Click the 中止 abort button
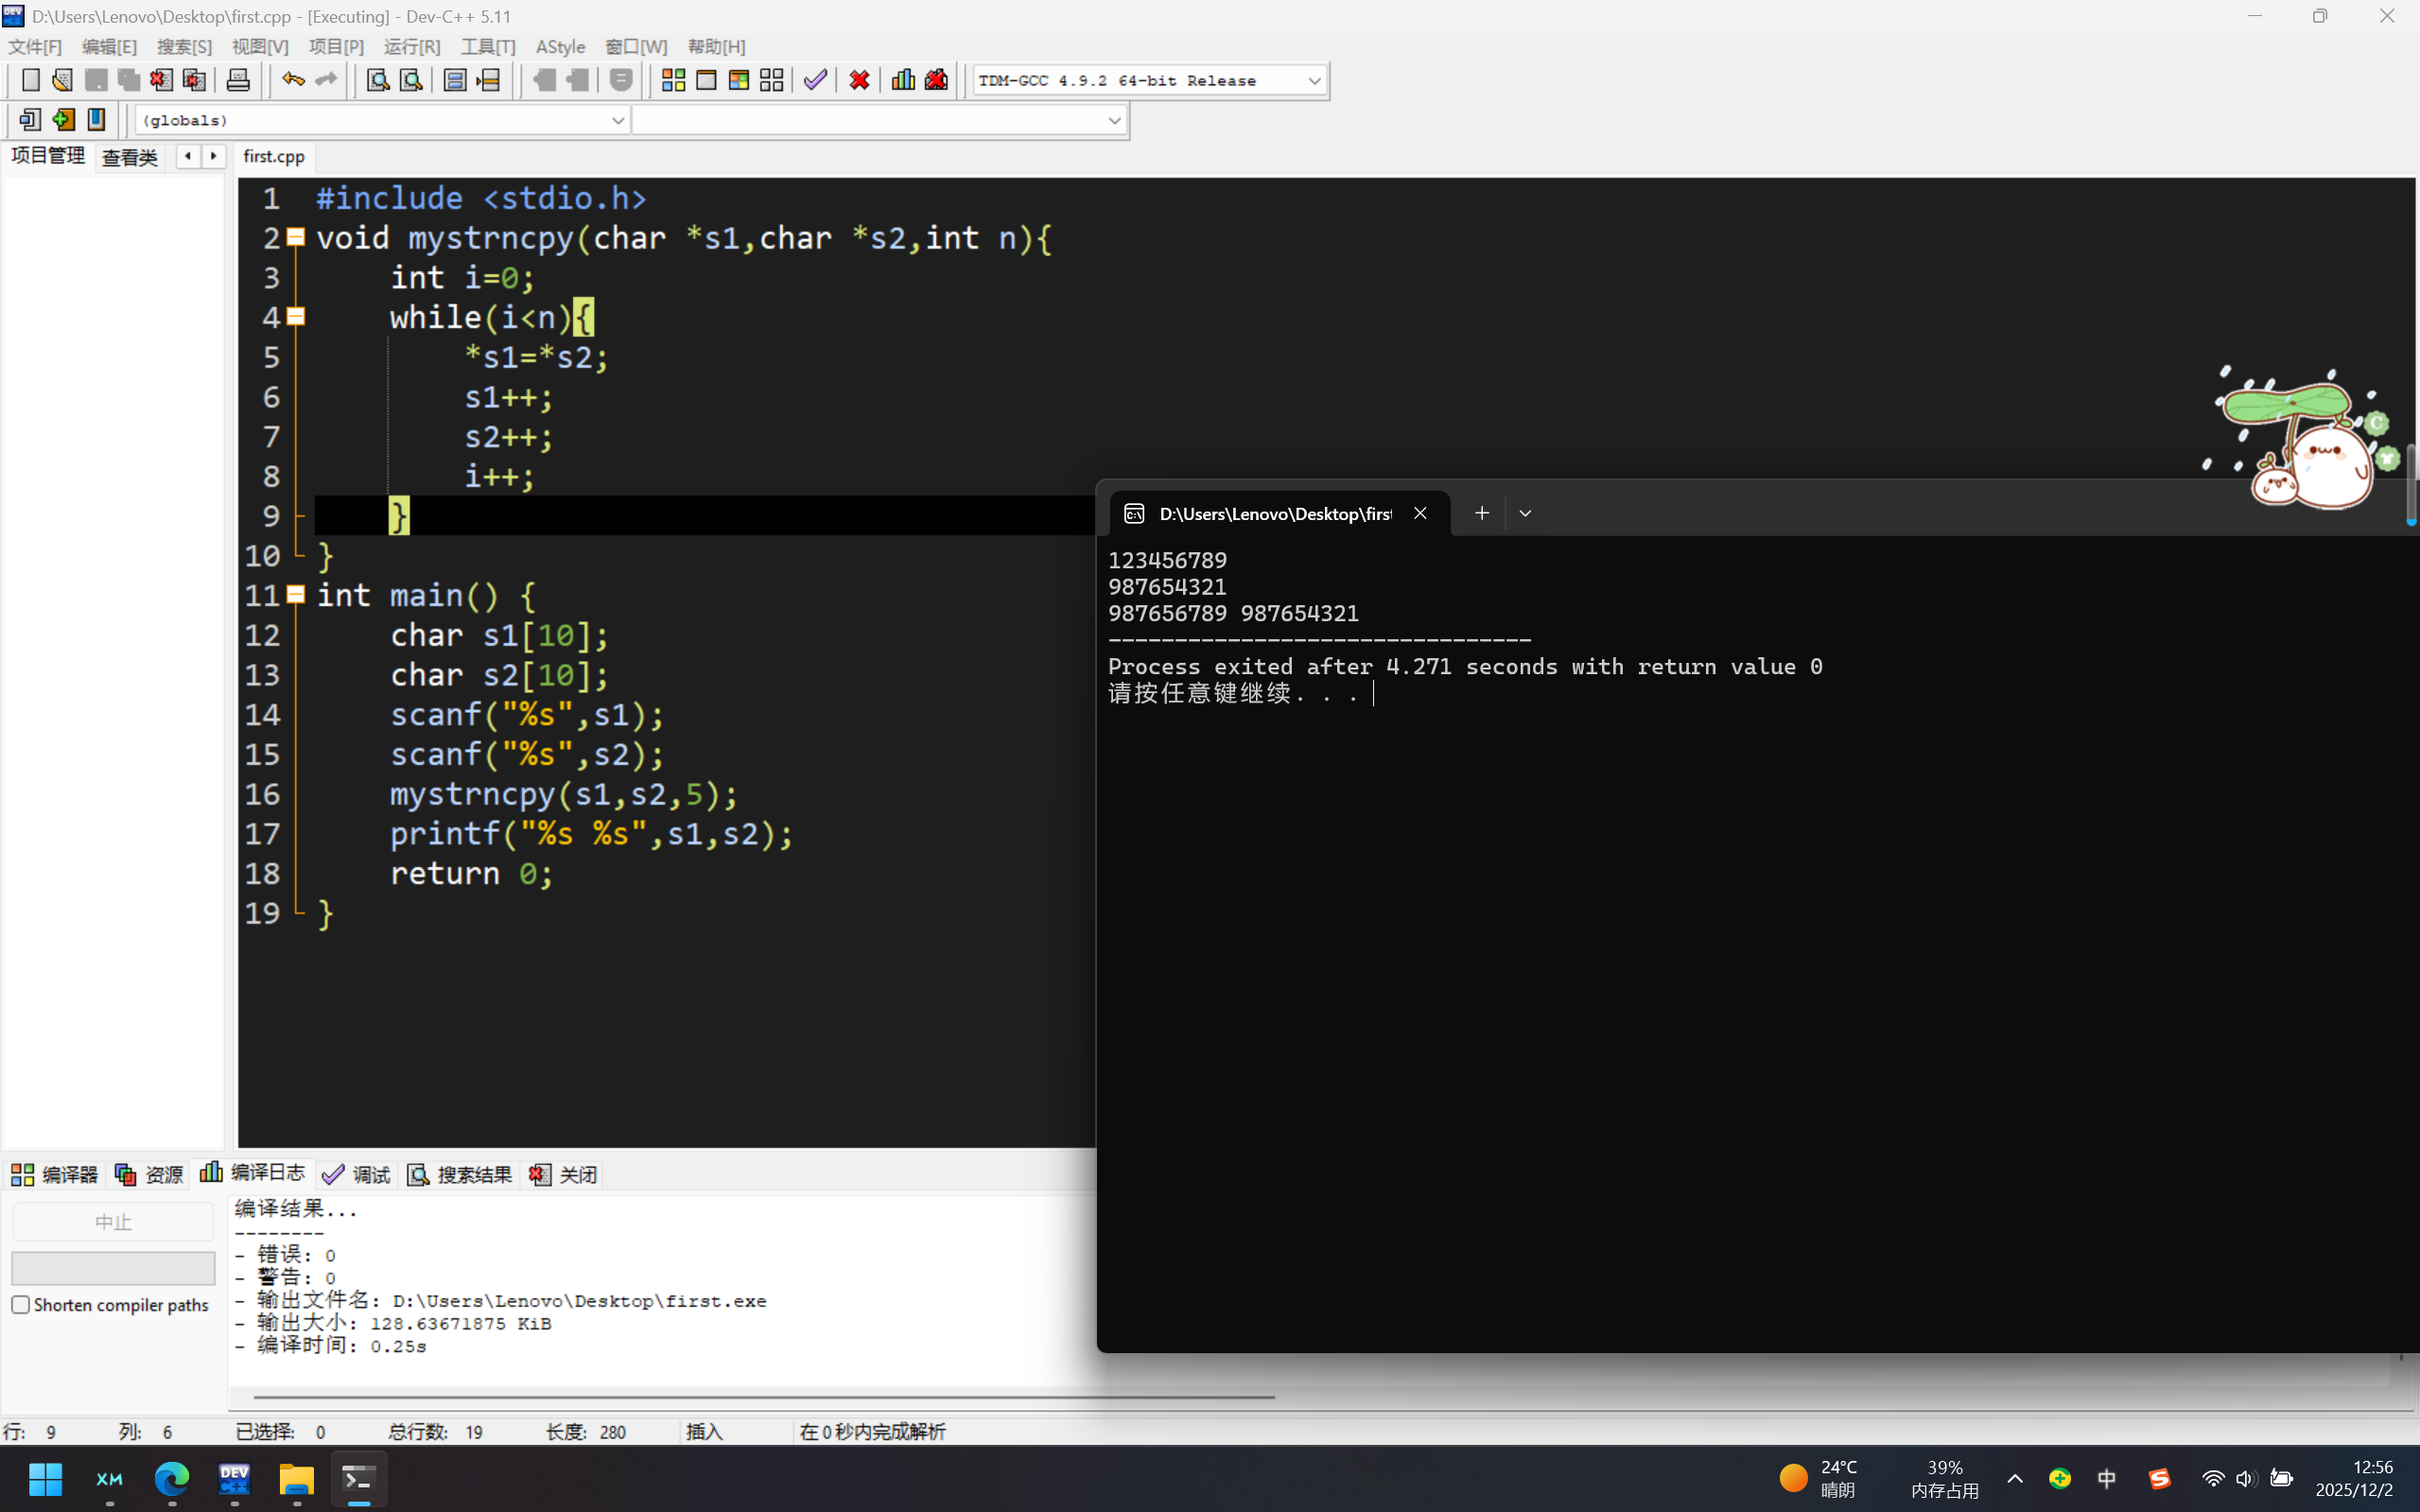Viewport: 2420px width, 1512px height. click(113, 1221)
